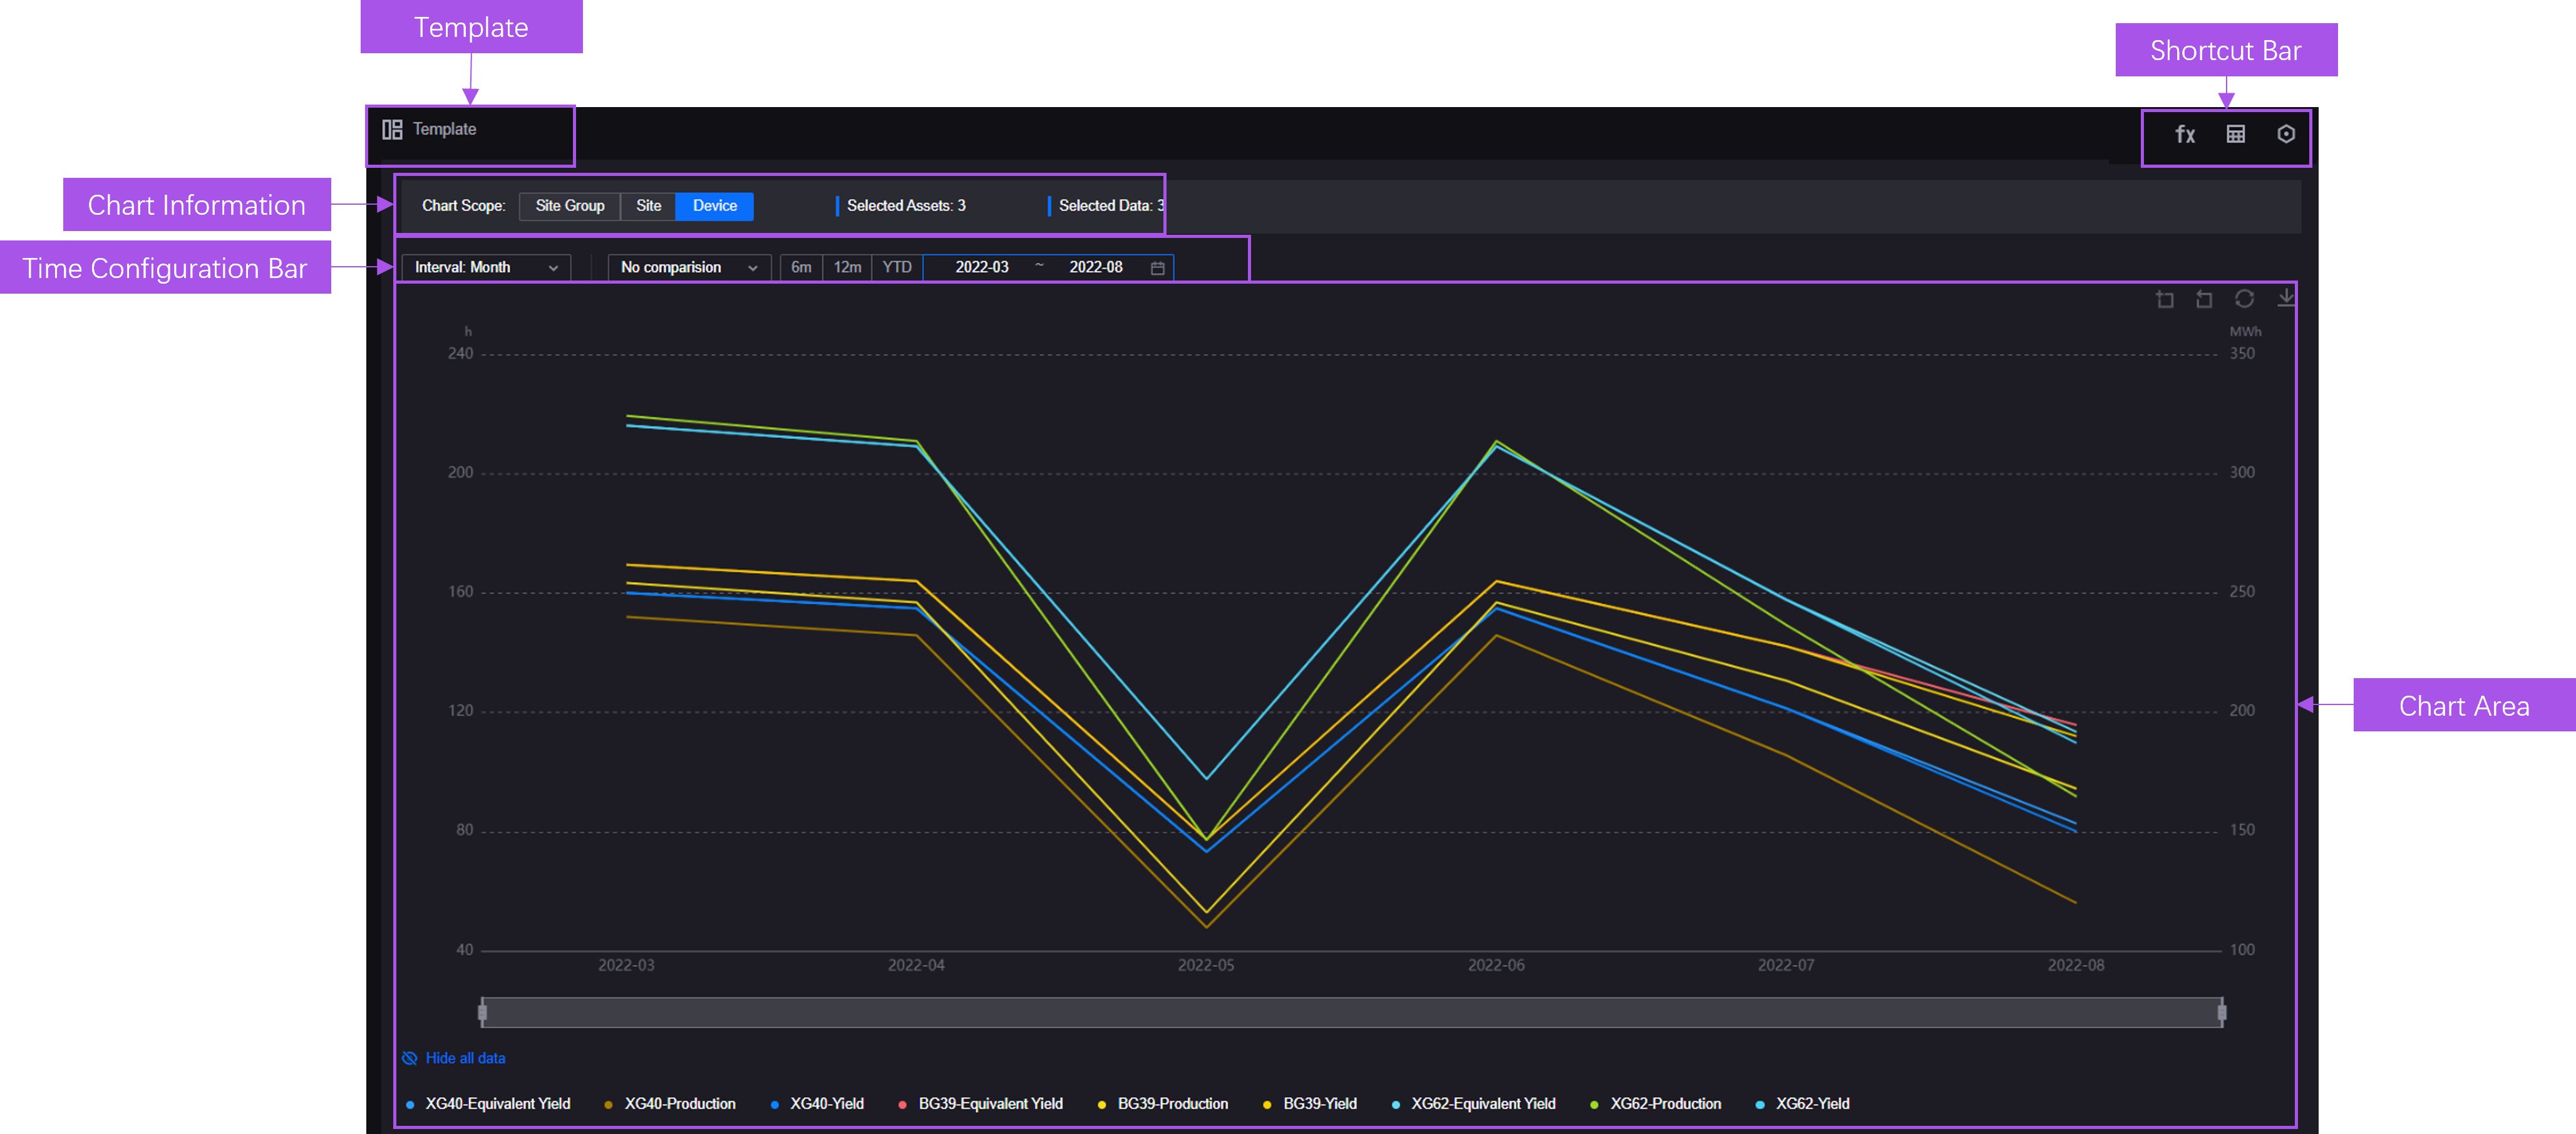2576x1134 pixels.
Task: Click the chart refresh icon
Action: click(2244, 299)
